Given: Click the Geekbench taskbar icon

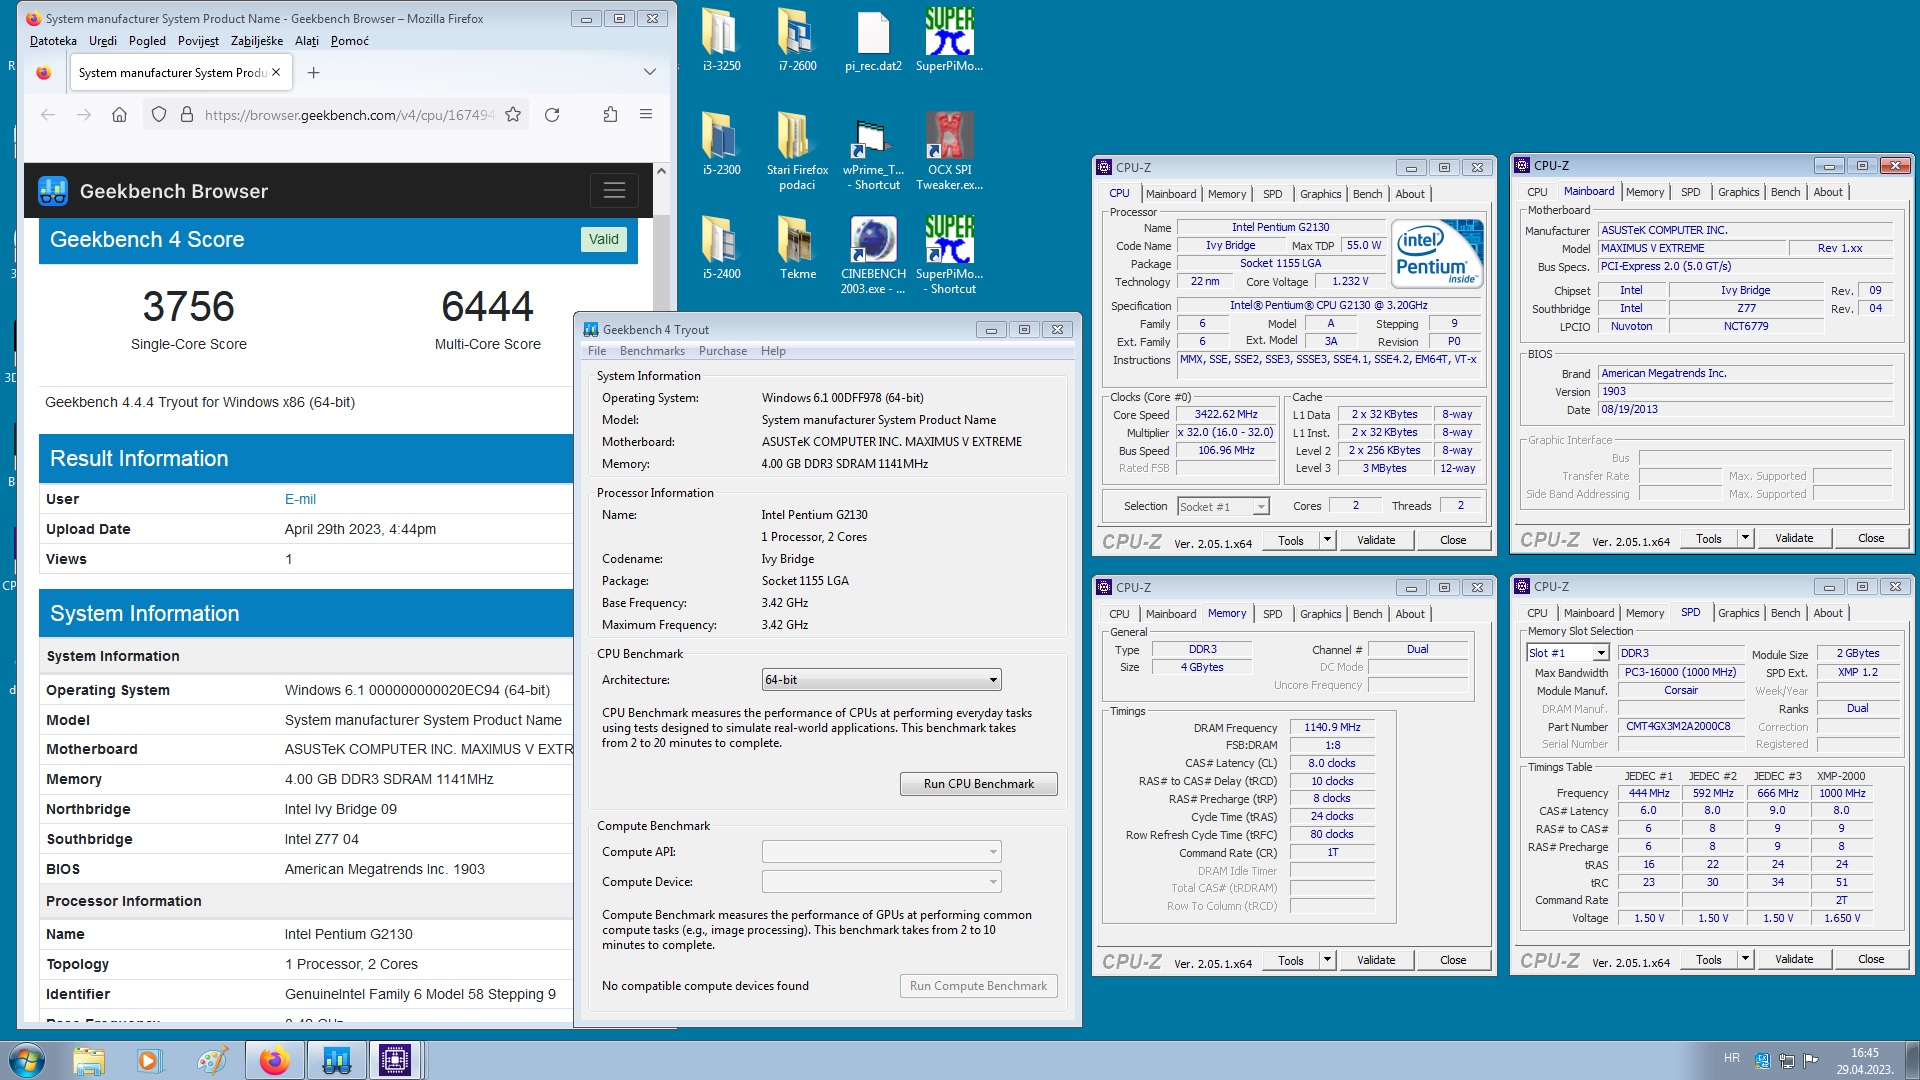Looking at the screenshot, I should [x=335, y=1060].
